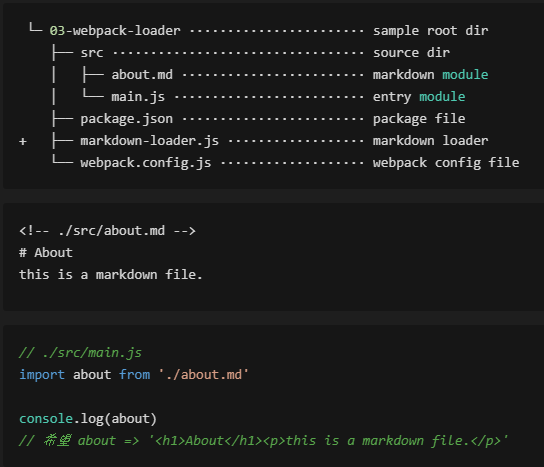
Task: Click 'package.json' in the directory tree
Action: [127, 119]
